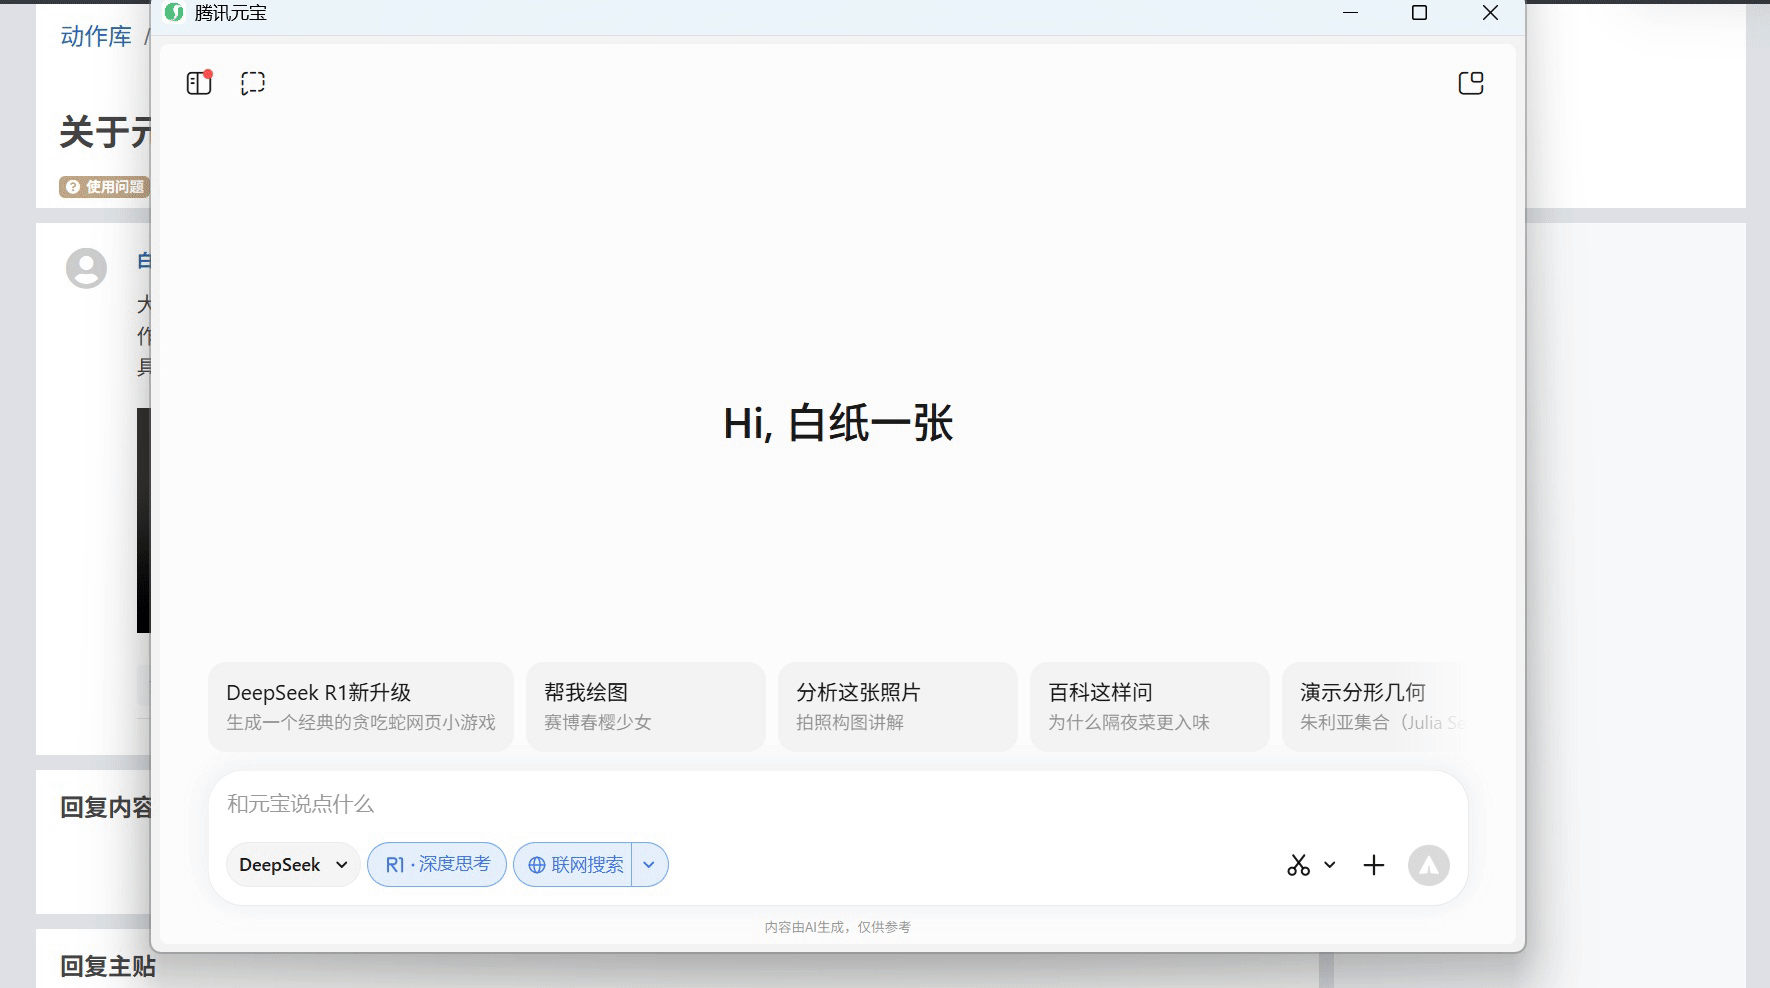The image size is (1770, 988).
Task: Click the scissors screenshot tool icon
Action: click(1298, 865)
